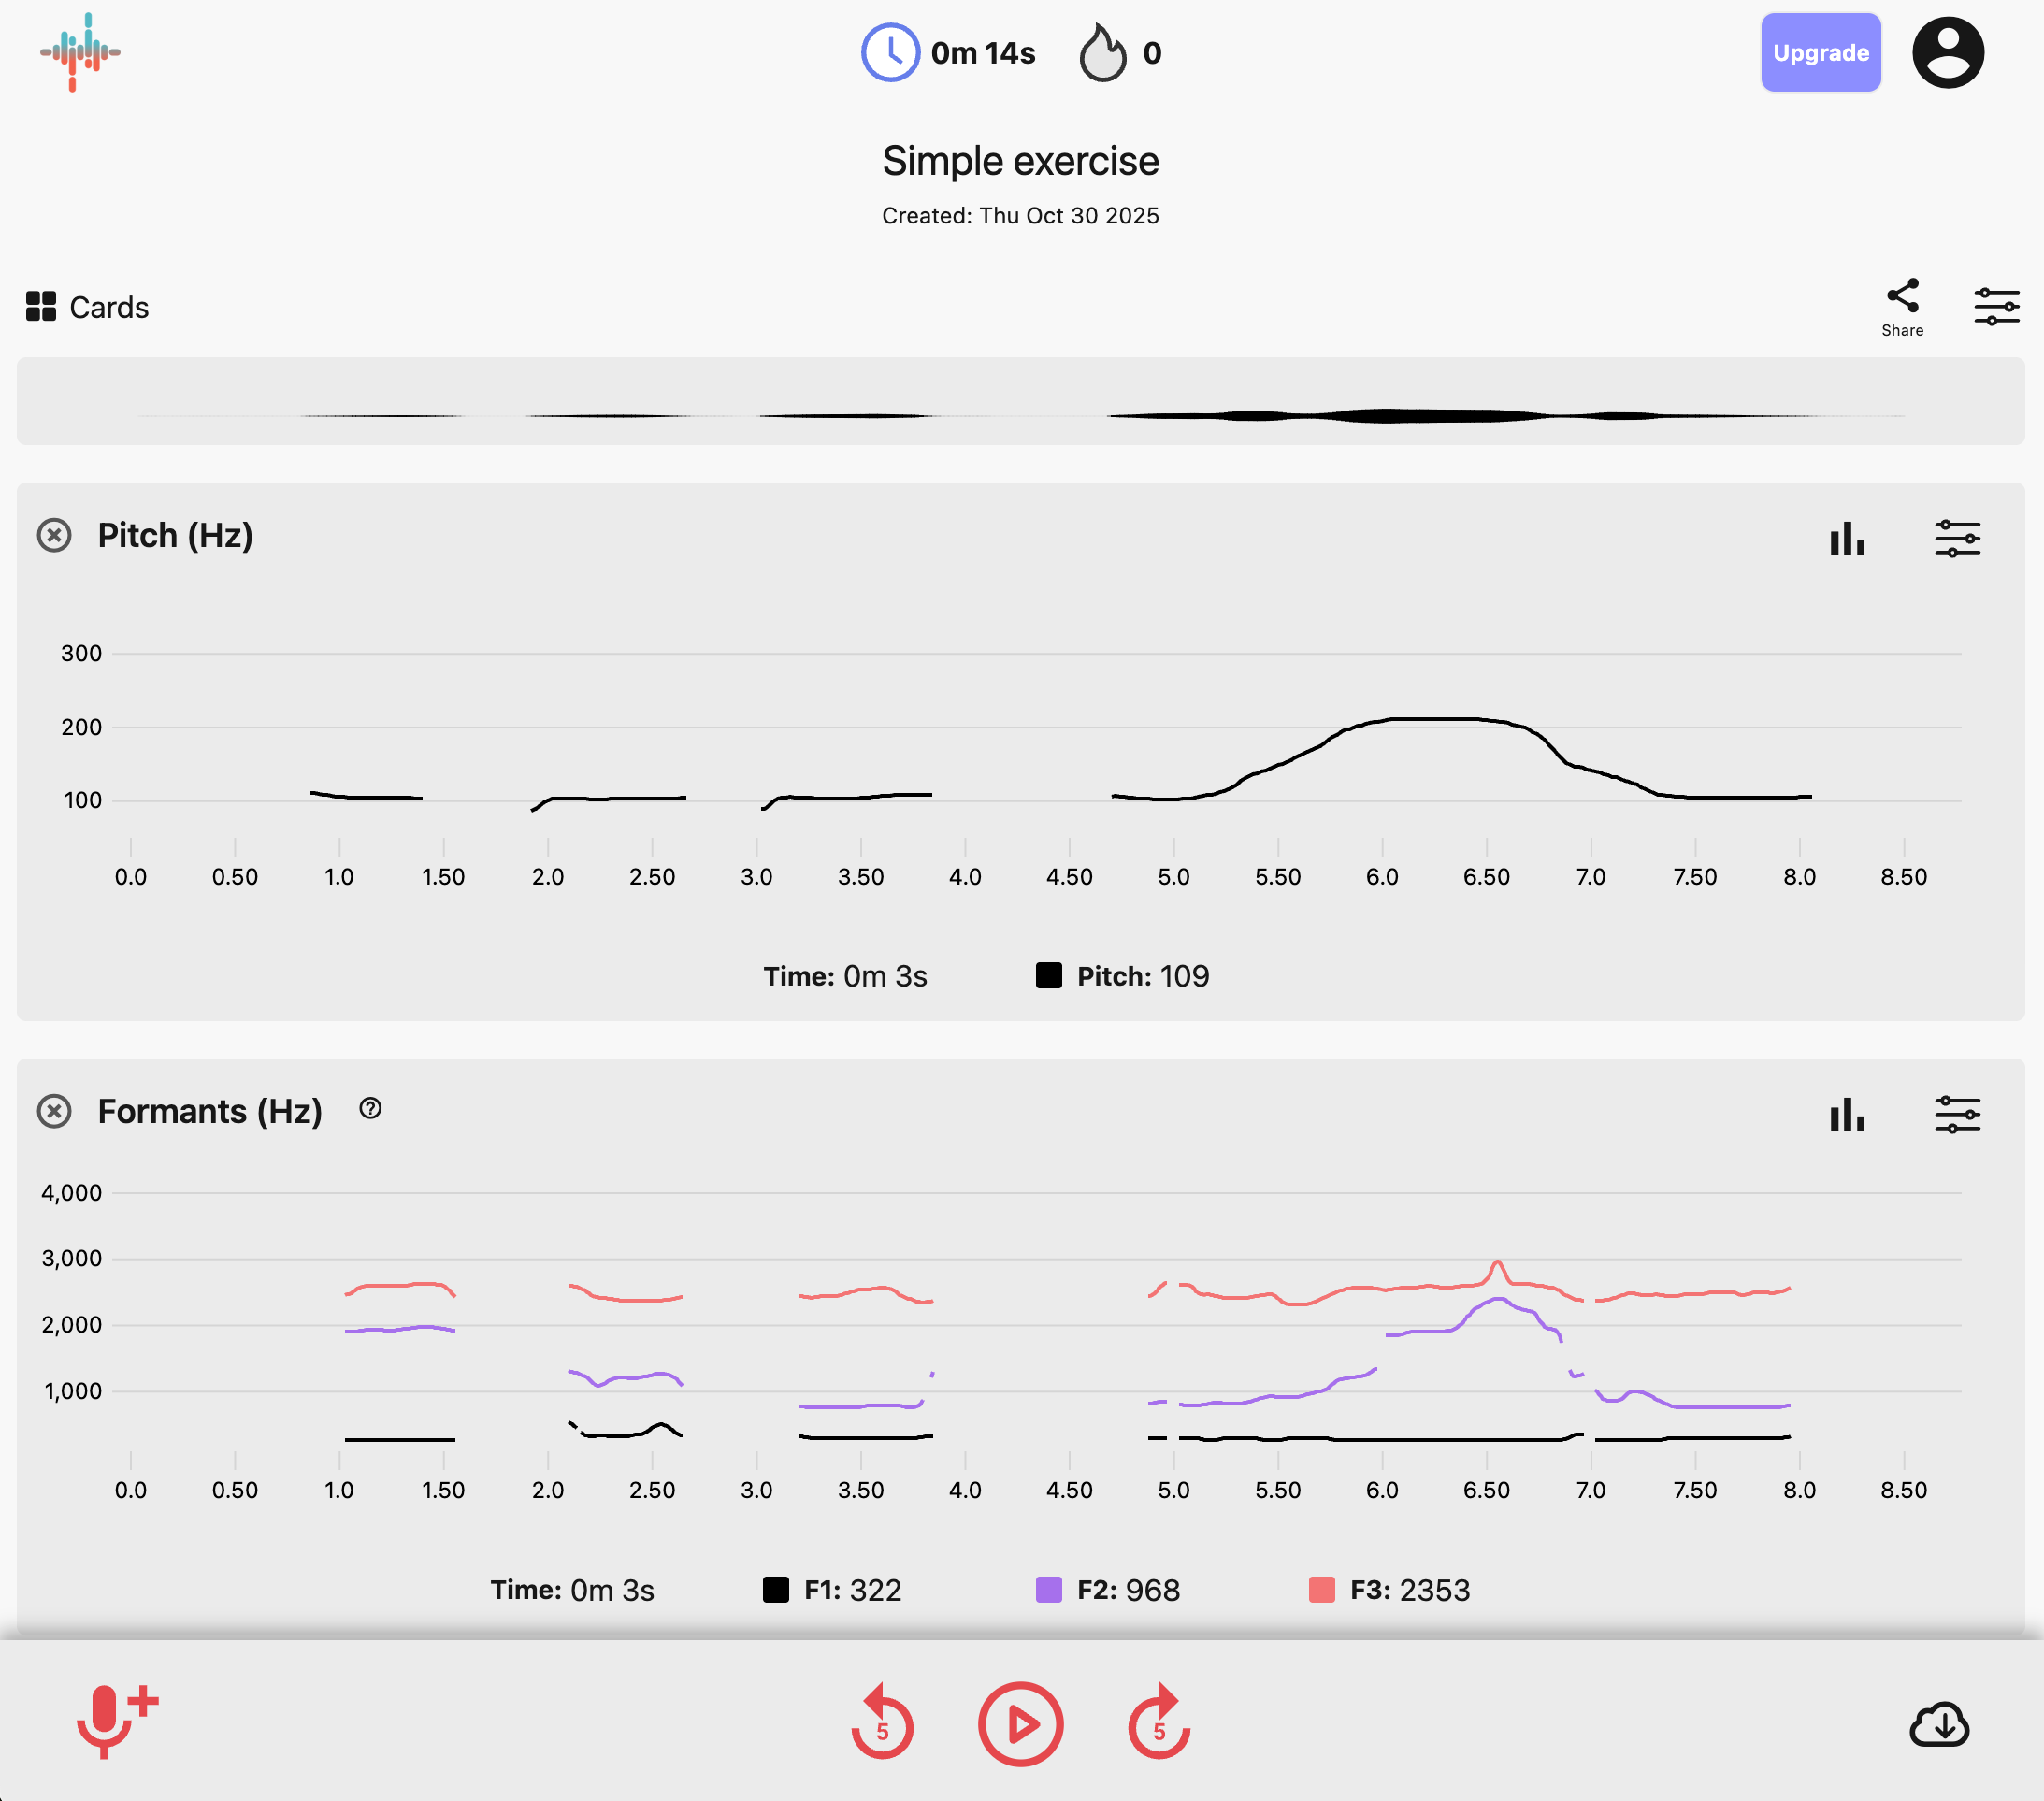
Task: Open the user account profile icon
Action: pos(1946,52)
